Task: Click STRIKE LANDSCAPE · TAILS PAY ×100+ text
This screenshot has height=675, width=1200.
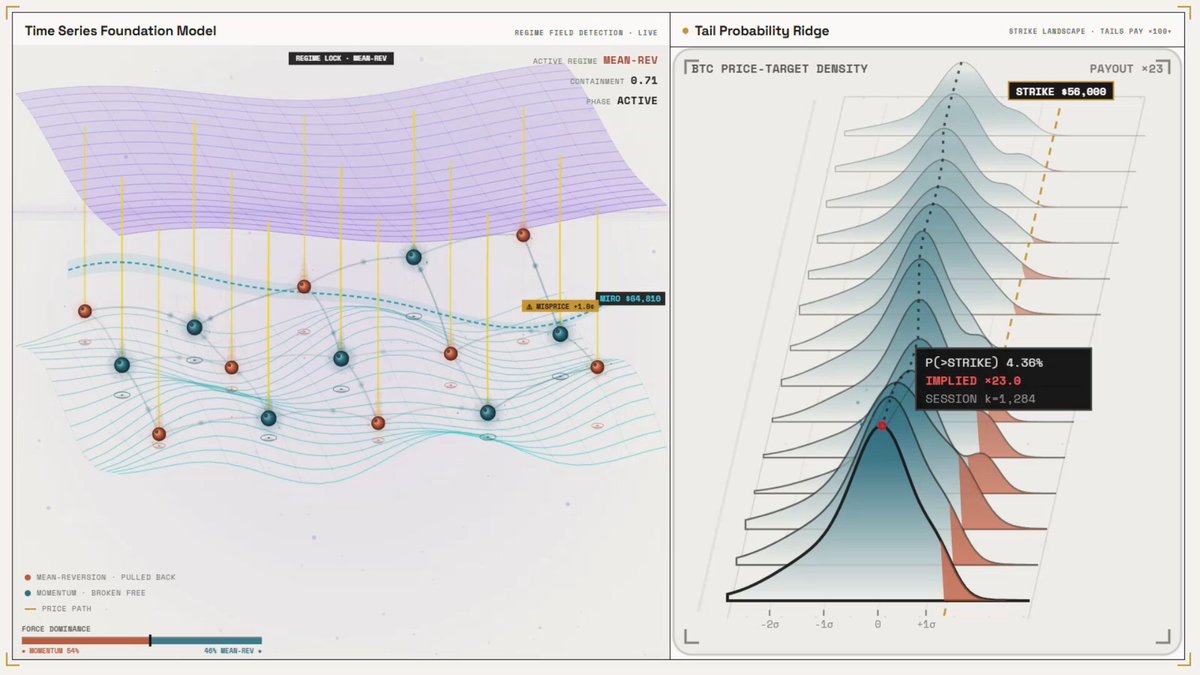Action: (x=1090, y=32)
